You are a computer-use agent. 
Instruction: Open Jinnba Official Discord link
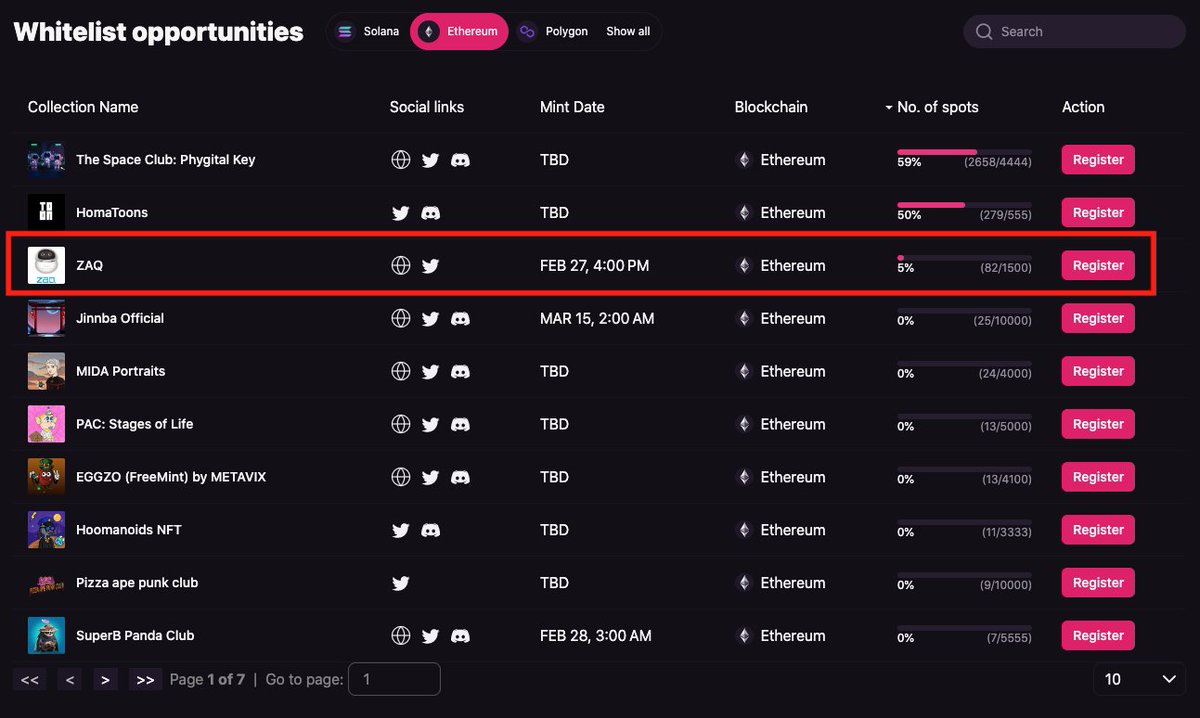461,319
